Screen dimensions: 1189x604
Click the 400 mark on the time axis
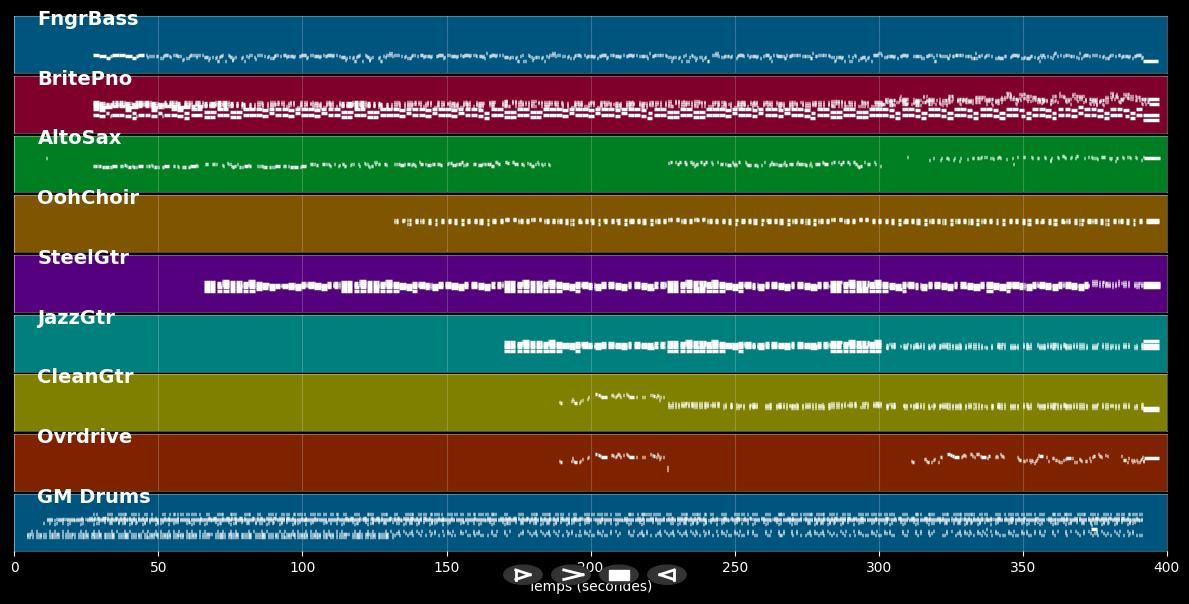1165,566
